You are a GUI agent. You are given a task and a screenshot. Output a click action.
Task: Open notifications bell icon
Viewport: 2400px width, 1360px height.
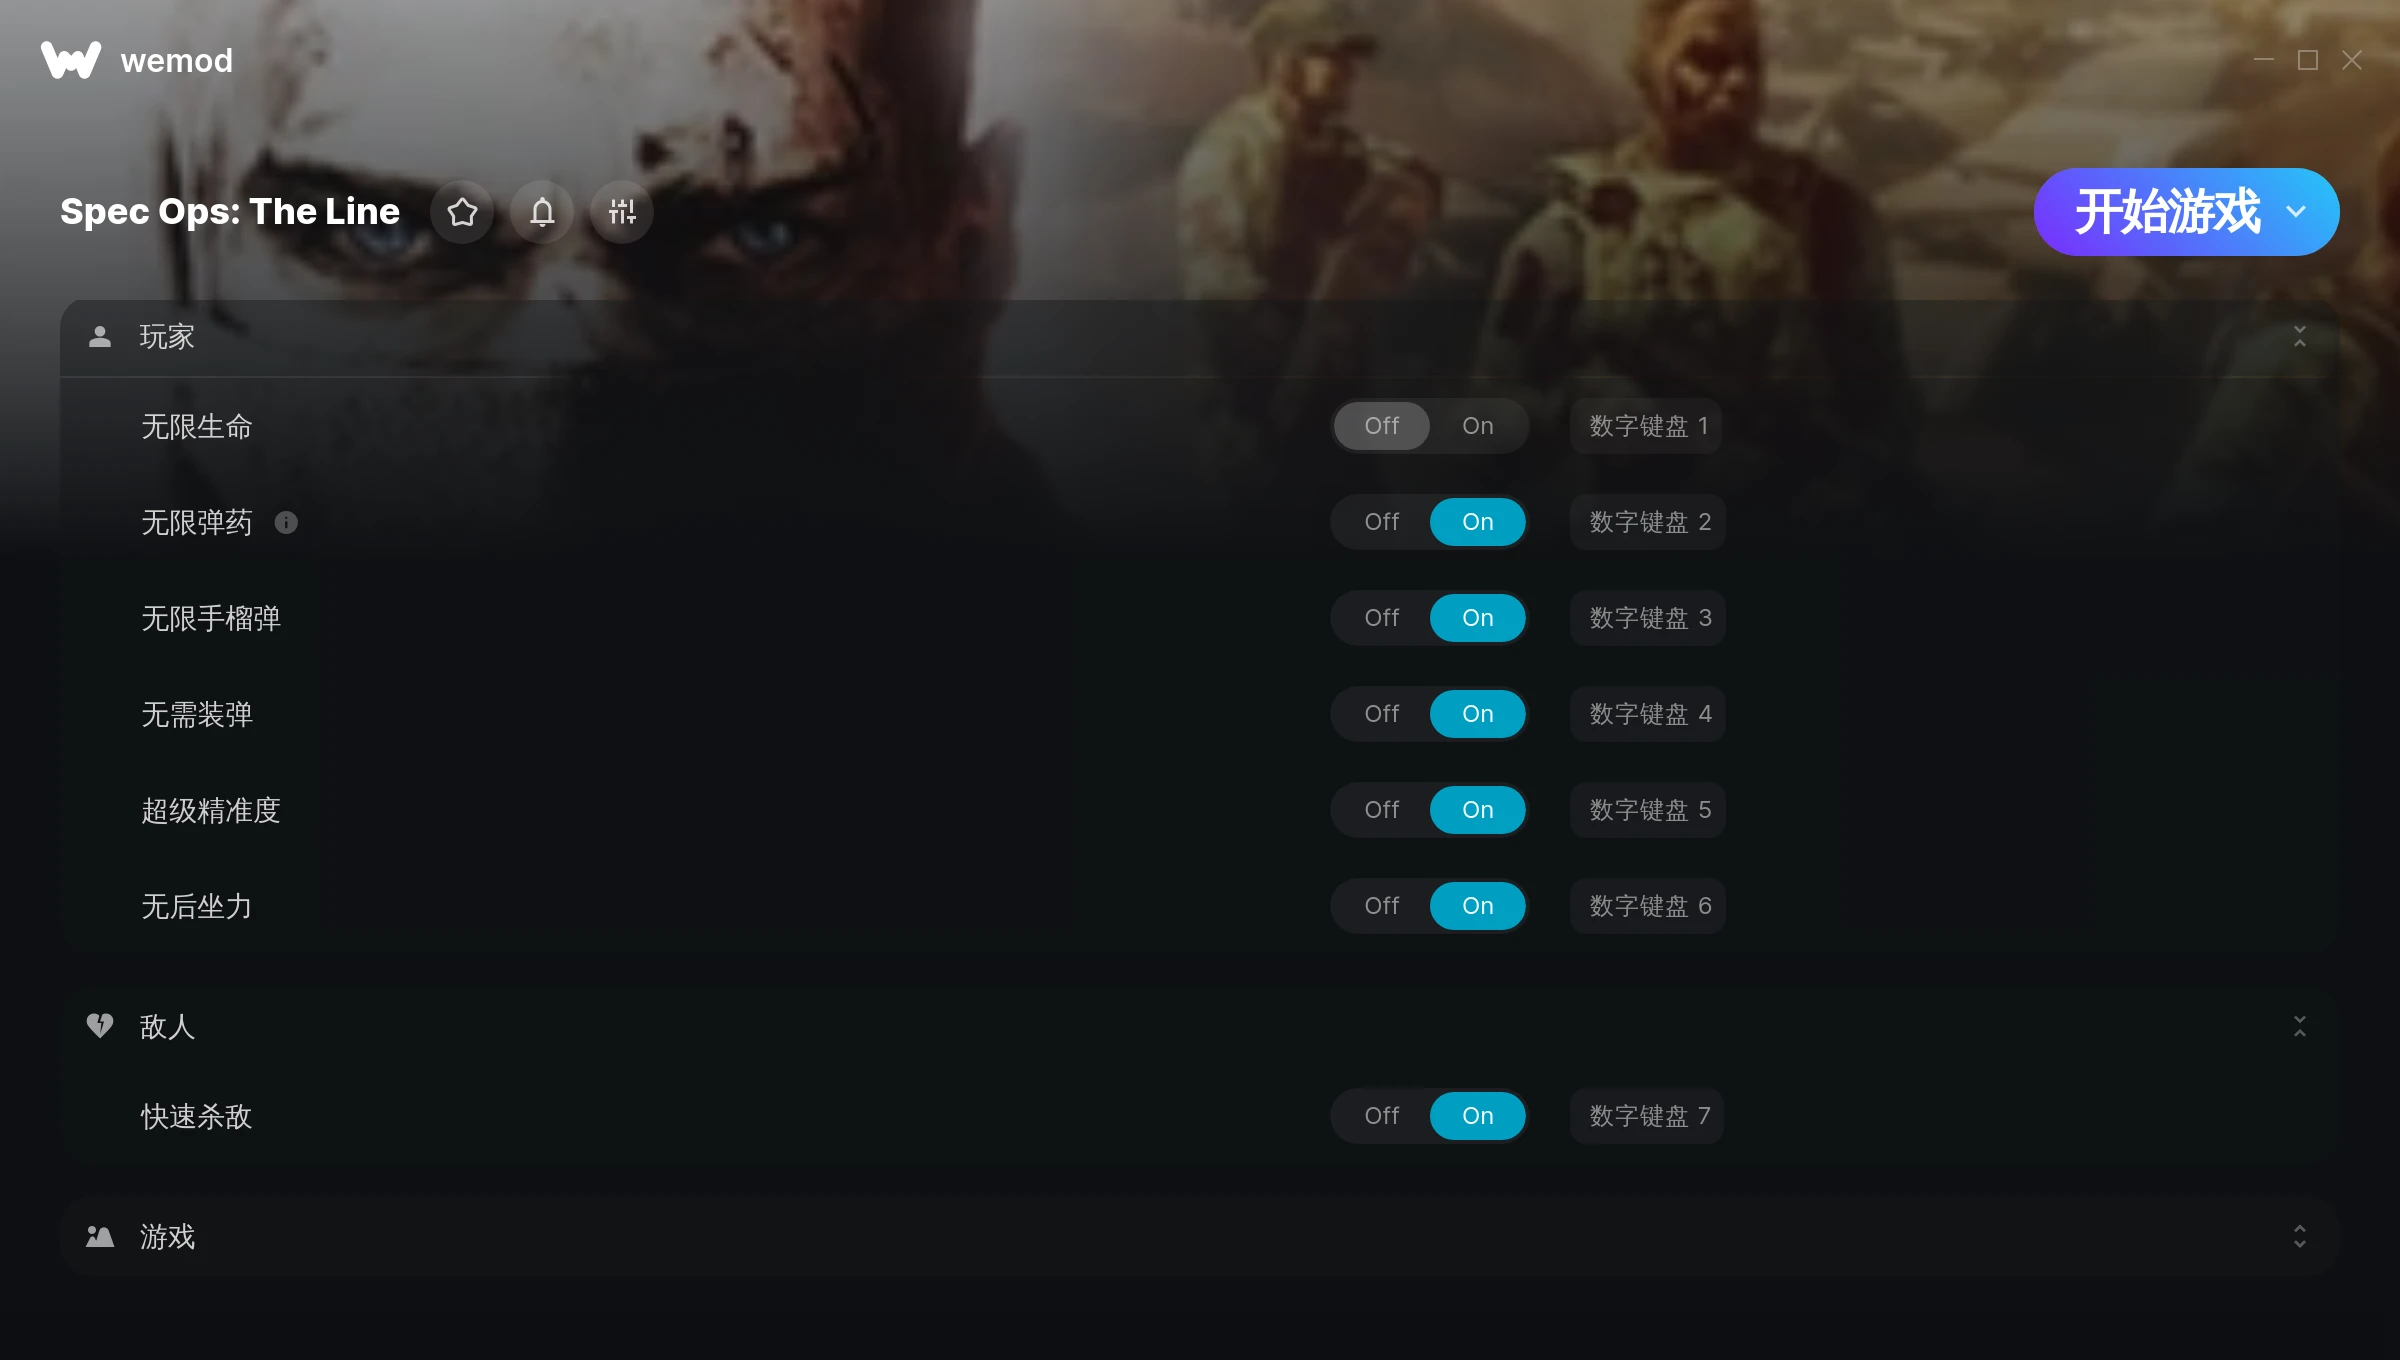coord(542,212)
